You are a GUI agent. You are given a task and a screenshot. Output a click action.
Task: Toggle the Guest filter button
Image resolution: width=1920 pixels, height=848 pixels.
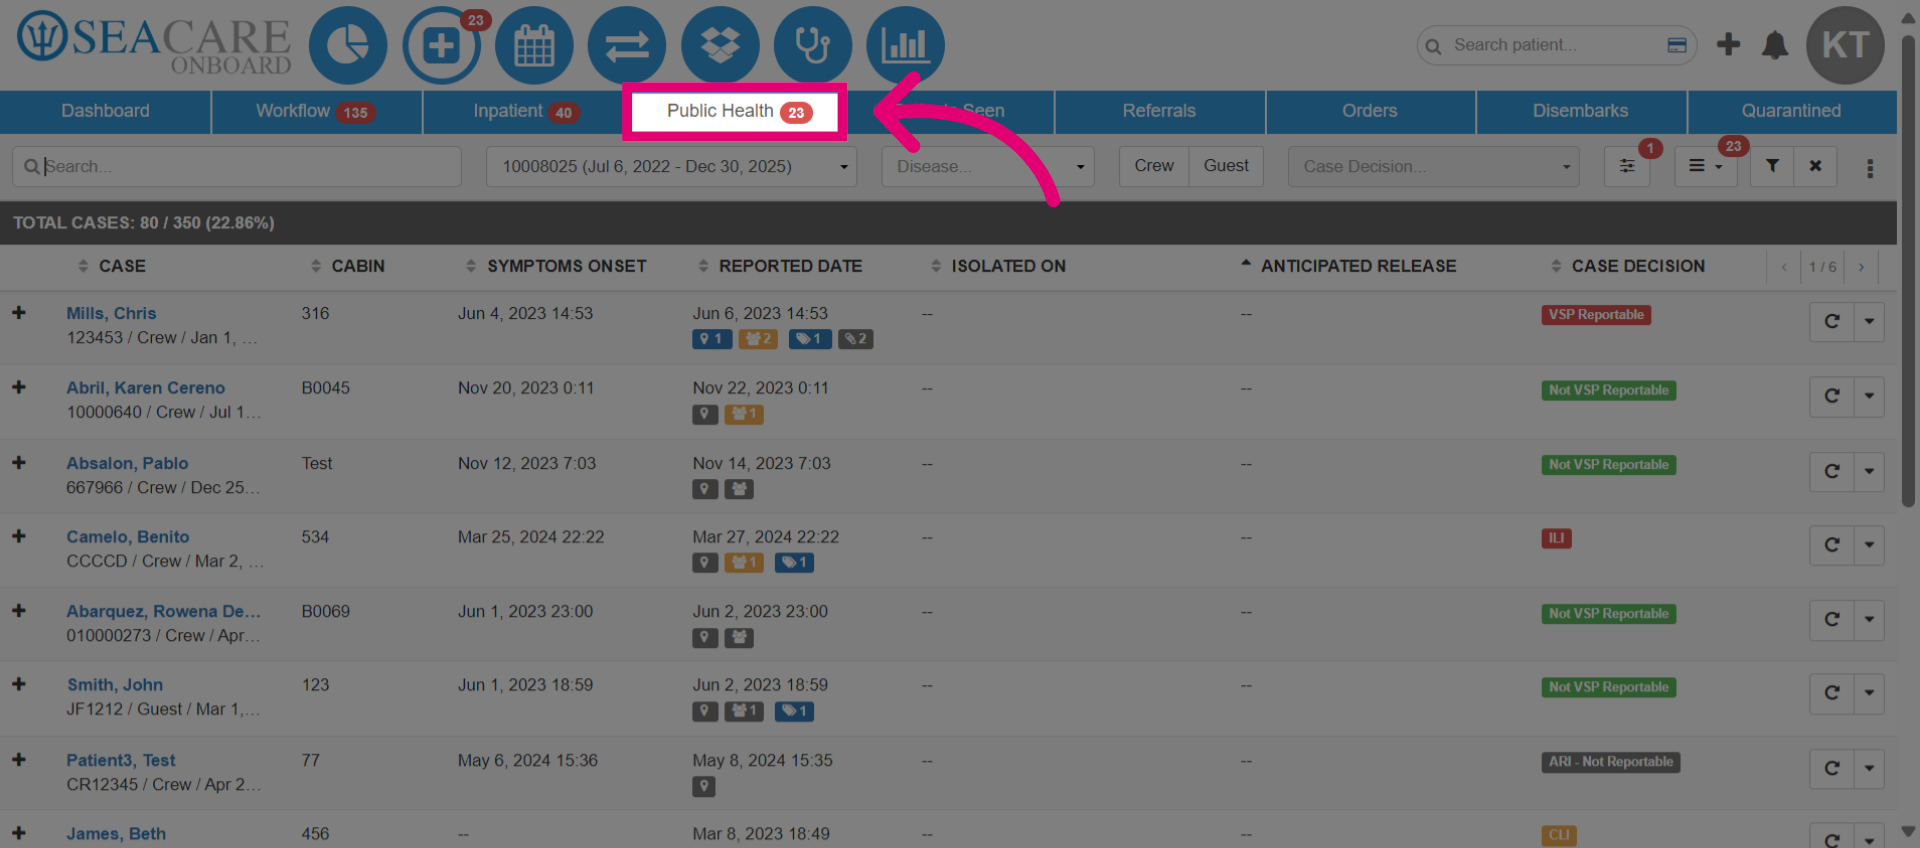pyautogui.click(x=1226, y=166)
